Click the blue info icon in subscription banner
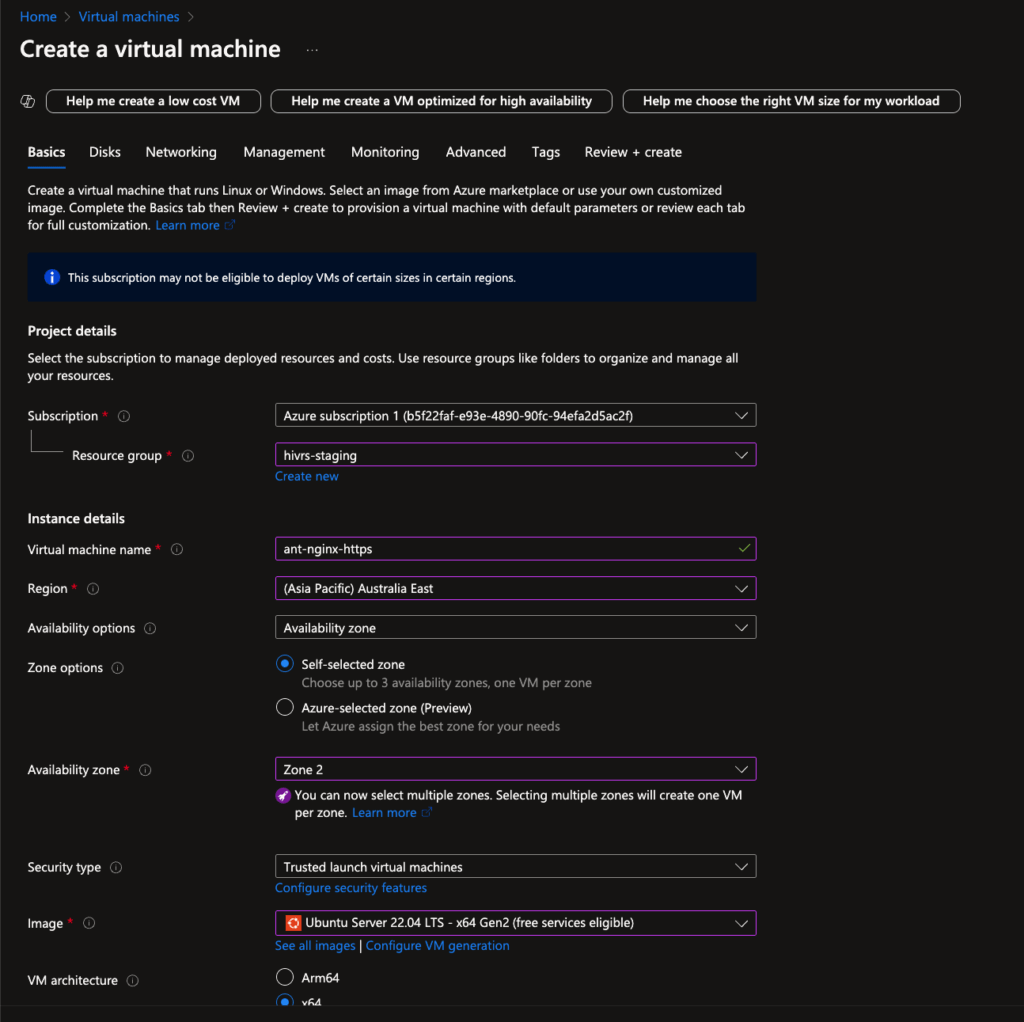 52,278
